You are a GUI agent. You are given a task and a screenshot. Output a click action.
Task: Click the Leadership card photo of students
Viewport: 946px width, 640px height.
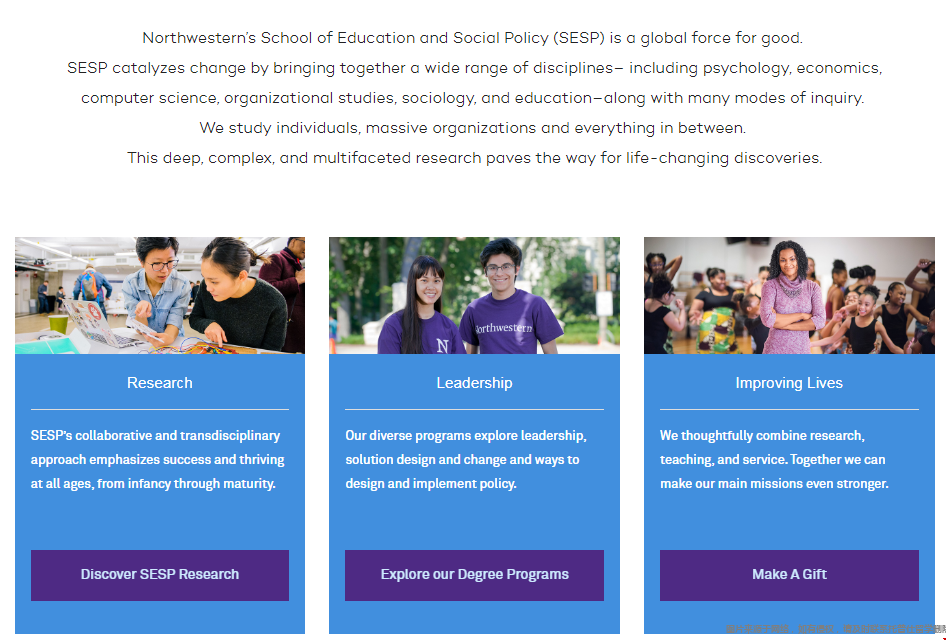point(474,295)
